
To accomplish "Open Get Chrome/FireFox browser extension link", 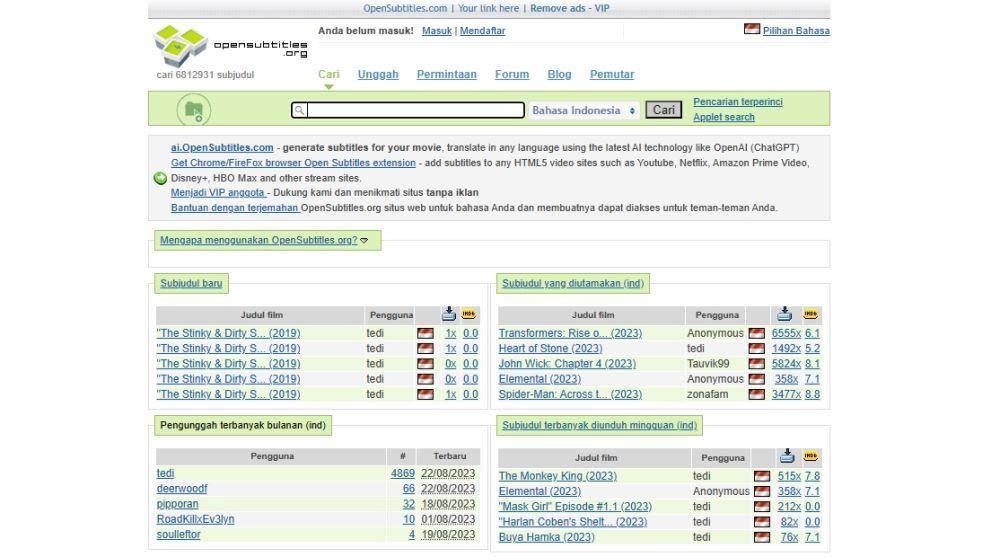I will [293, 163].
